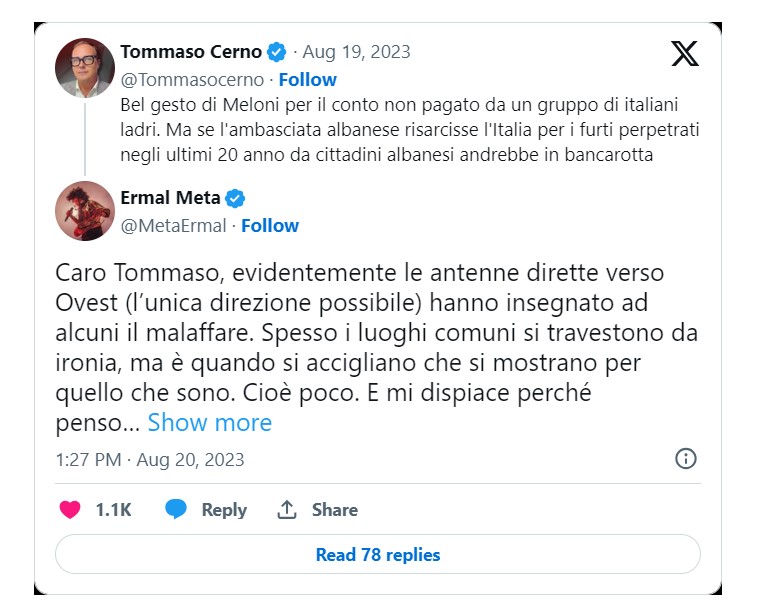Click the X logo icon
Viewport: 777px width, 612px height.
pos(685,53)
